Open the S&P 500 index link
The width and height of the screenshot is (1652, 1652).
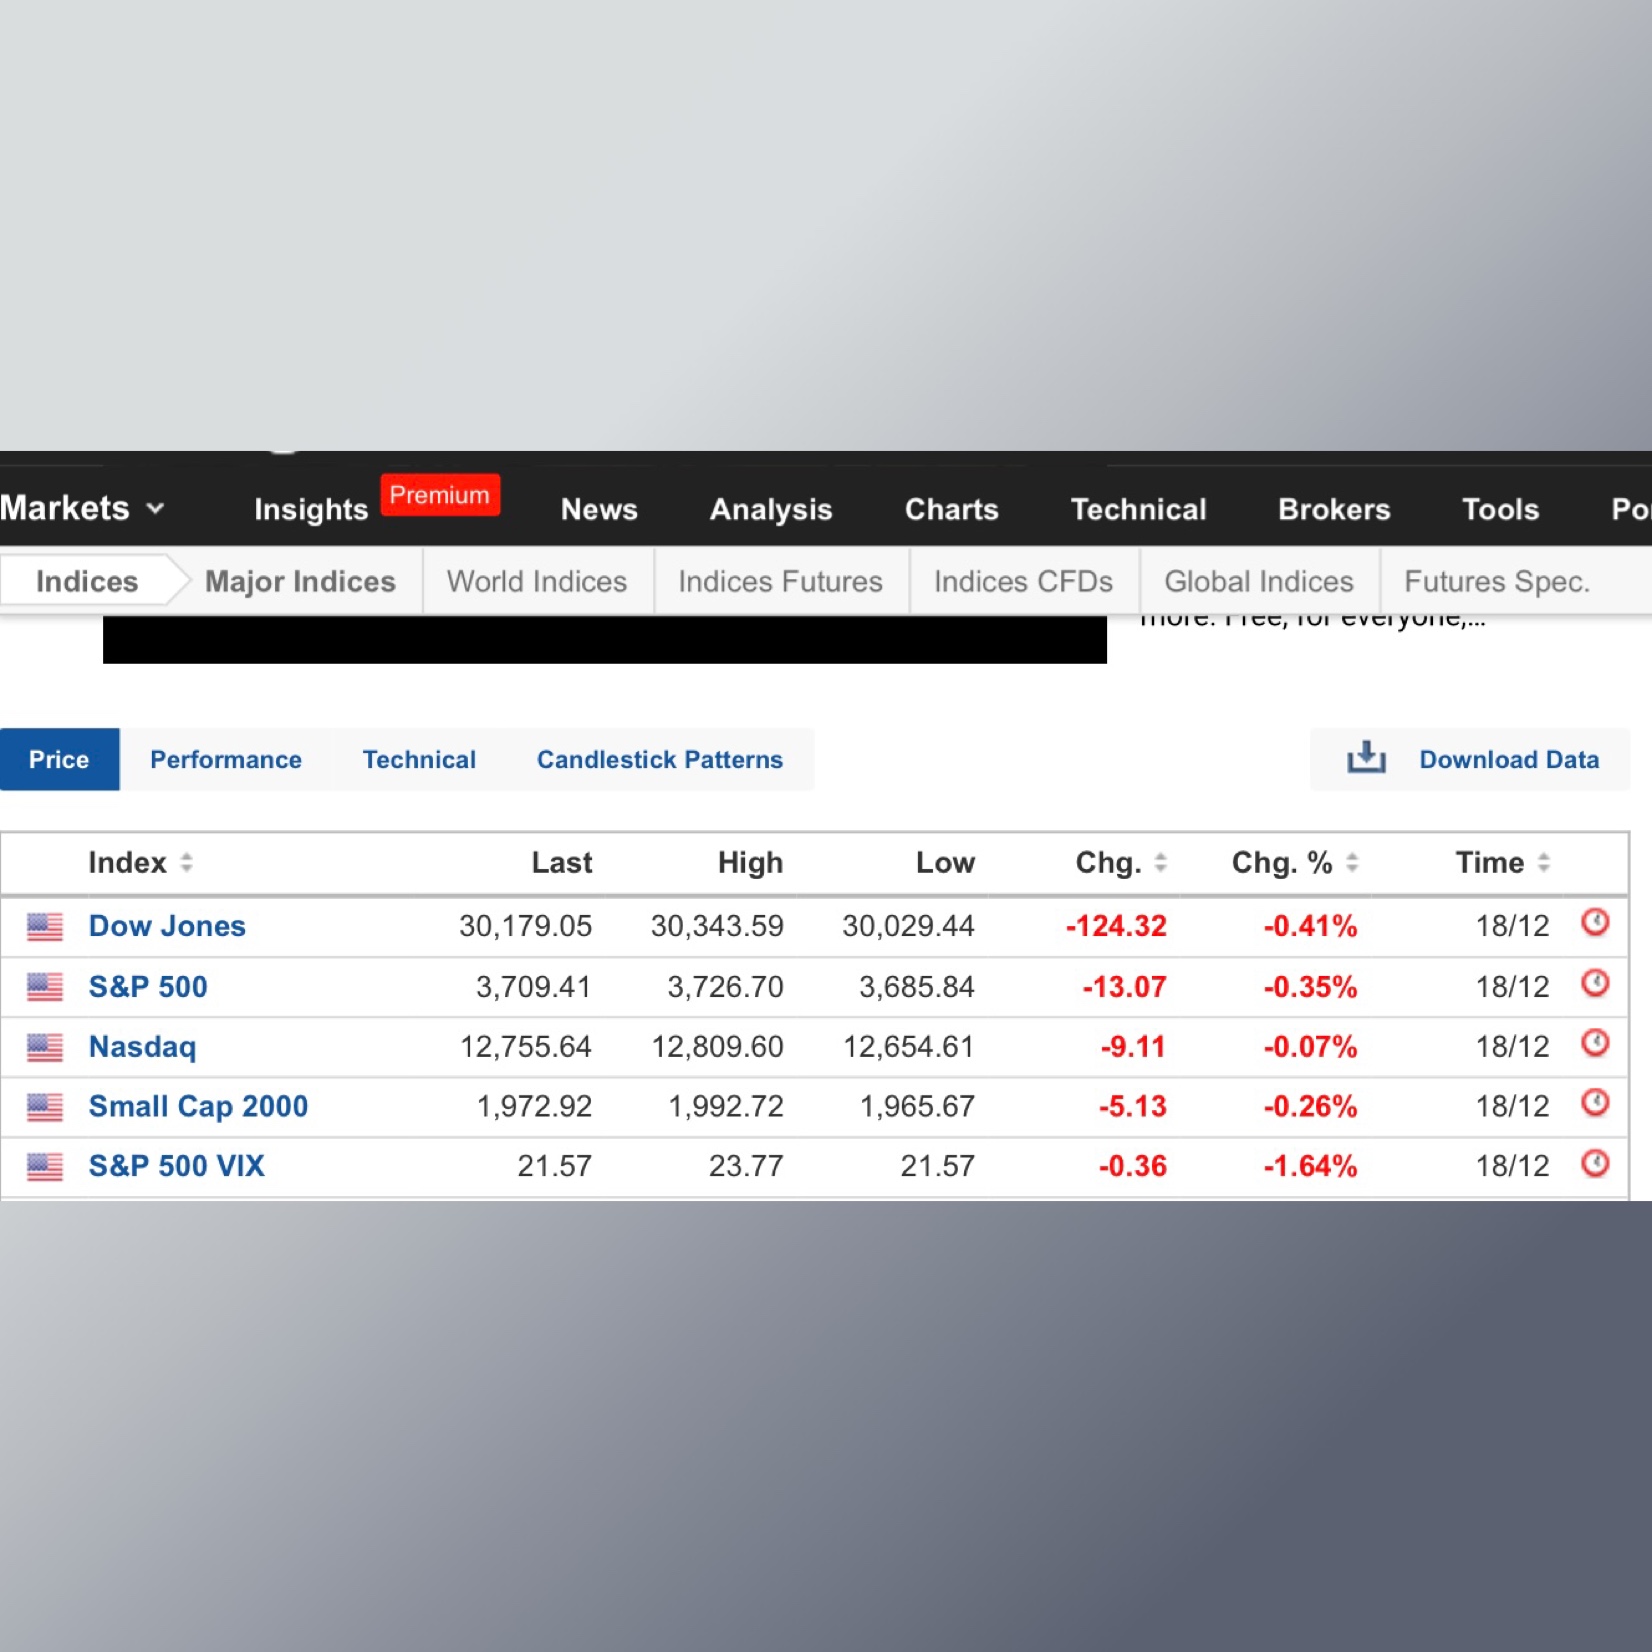[x=148, y=987]
